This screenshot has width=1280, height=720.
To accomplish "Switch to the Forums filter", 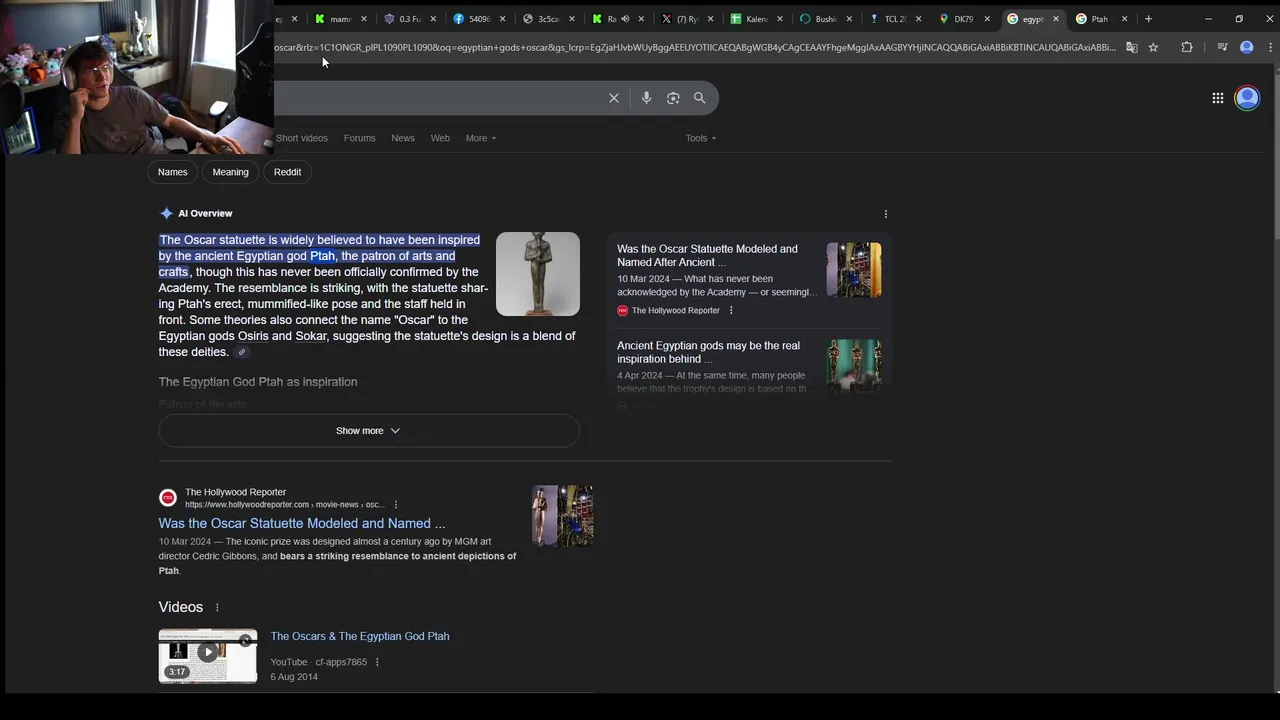I will 359,138.
